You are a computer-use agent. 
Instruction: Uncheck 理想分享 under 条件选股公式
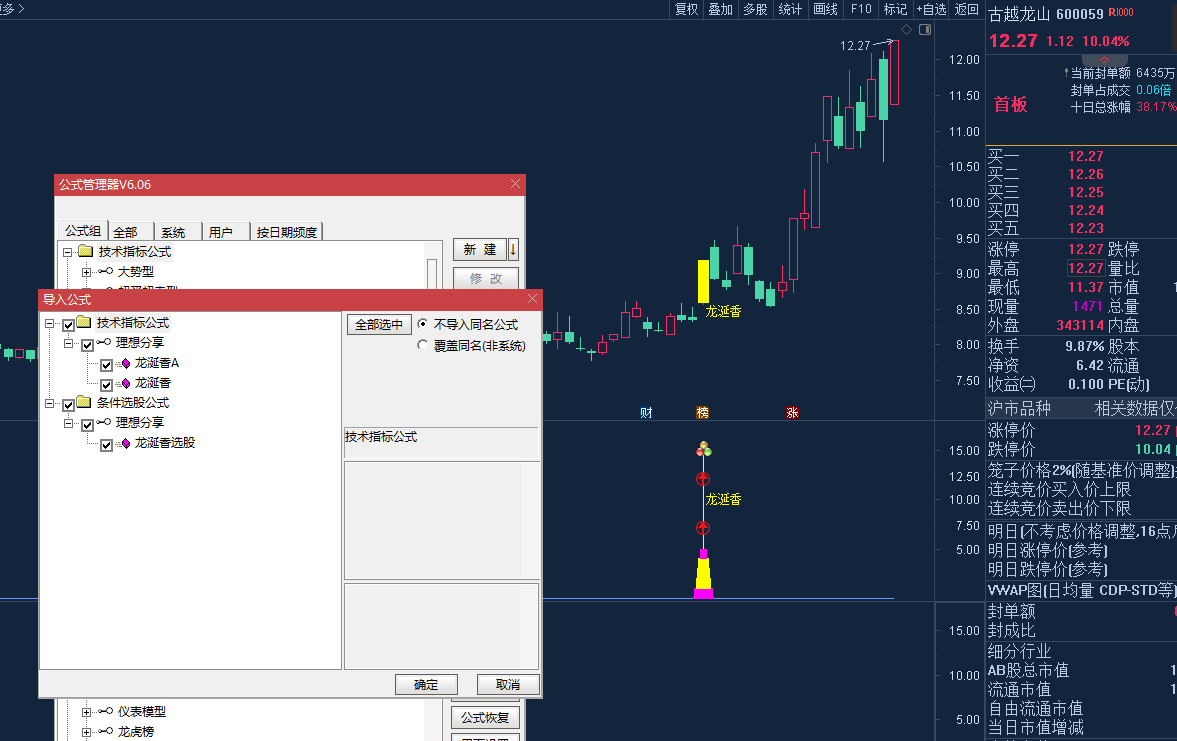point(87,425)
